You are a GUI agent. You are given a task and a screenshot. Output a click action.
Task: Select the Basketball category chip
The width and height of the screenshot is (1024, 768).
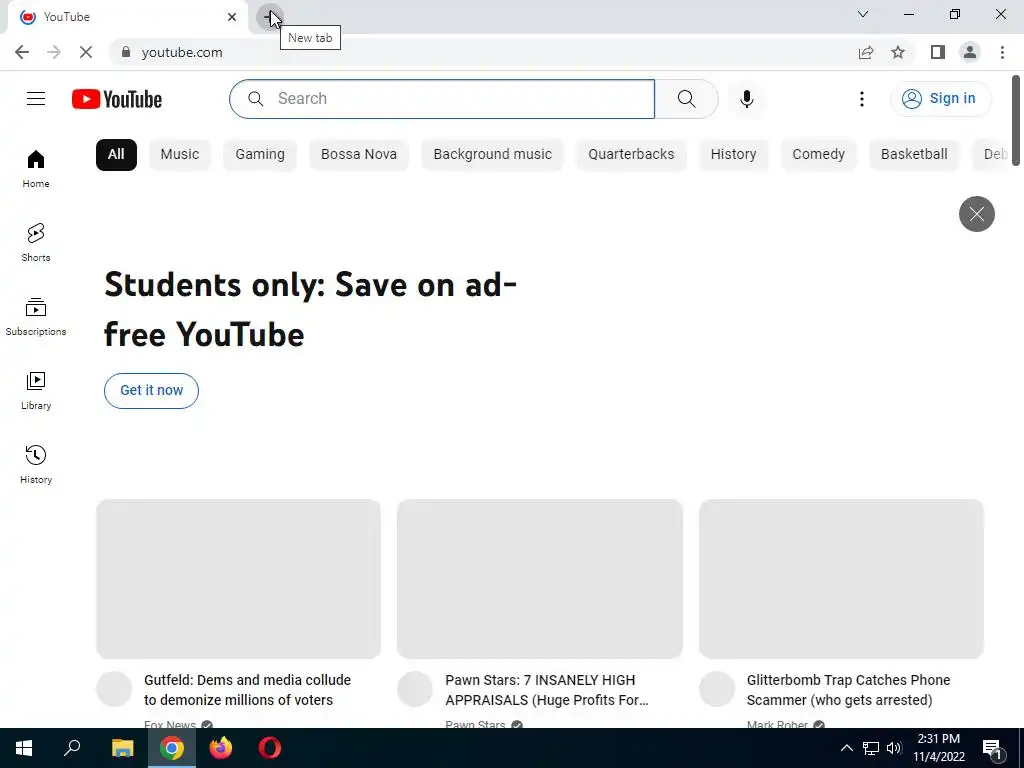point(914,155)
